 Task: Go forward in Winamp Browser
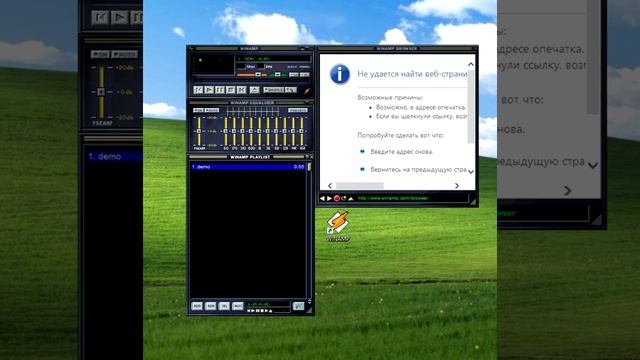329,198
